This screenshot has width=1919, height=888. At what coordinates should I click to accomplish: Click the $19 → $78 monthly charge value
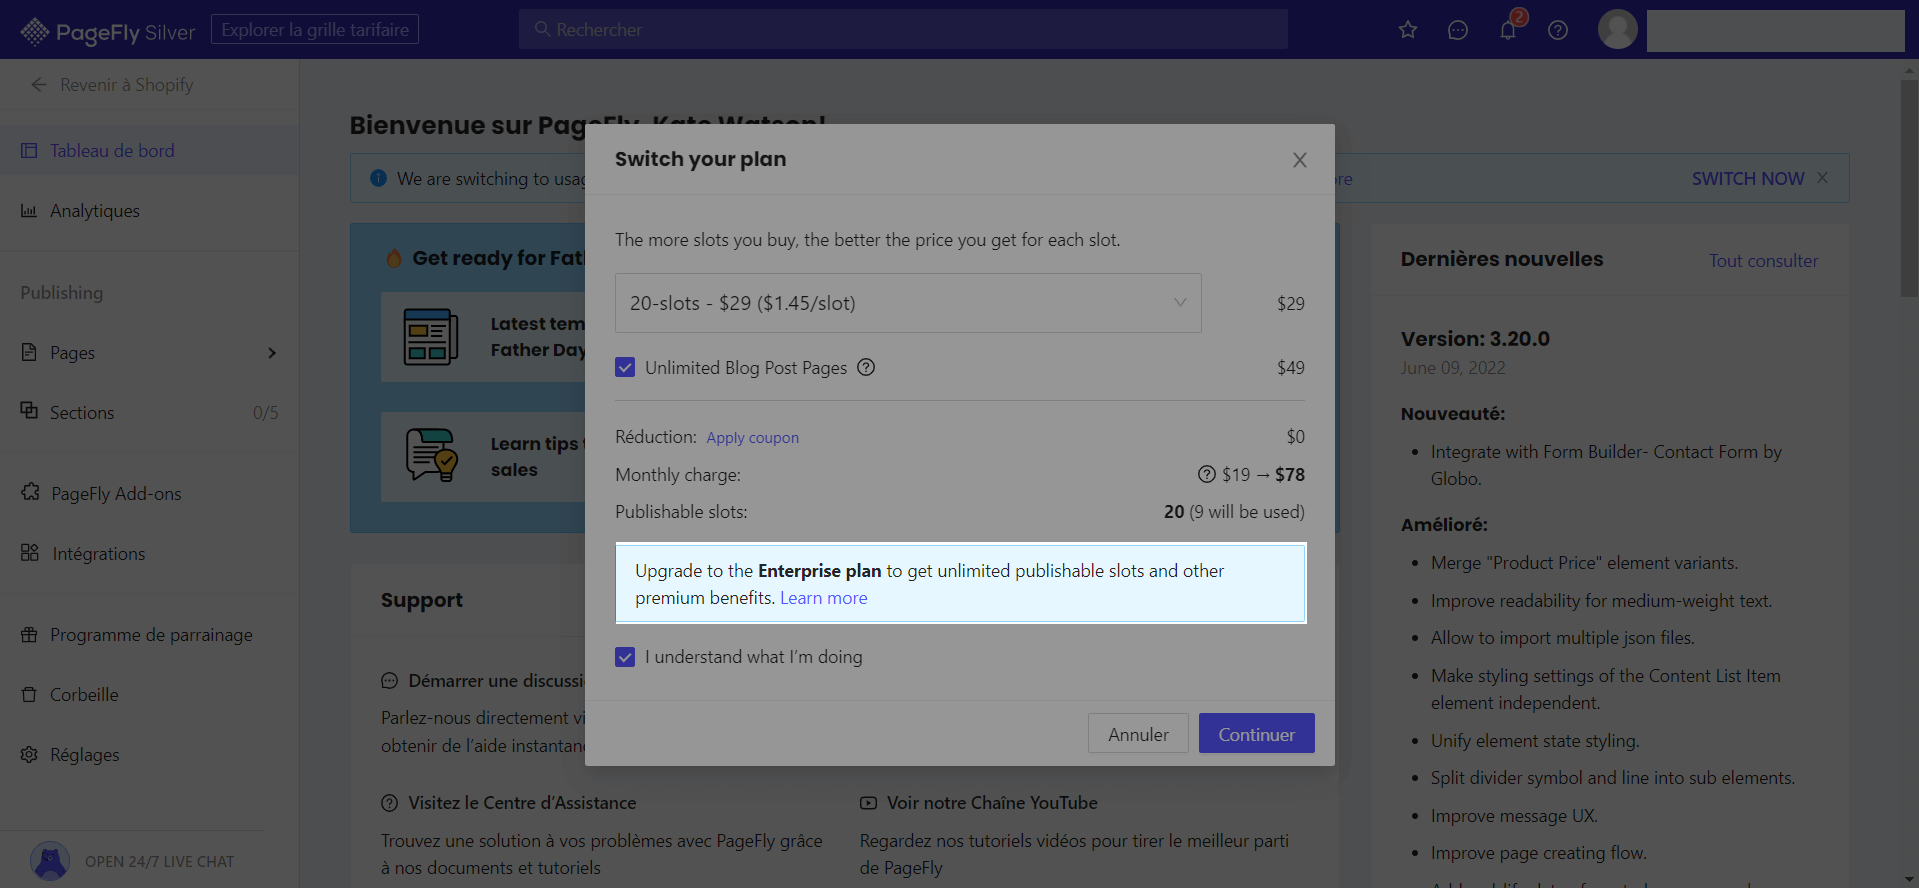[x=1263, y=475]
